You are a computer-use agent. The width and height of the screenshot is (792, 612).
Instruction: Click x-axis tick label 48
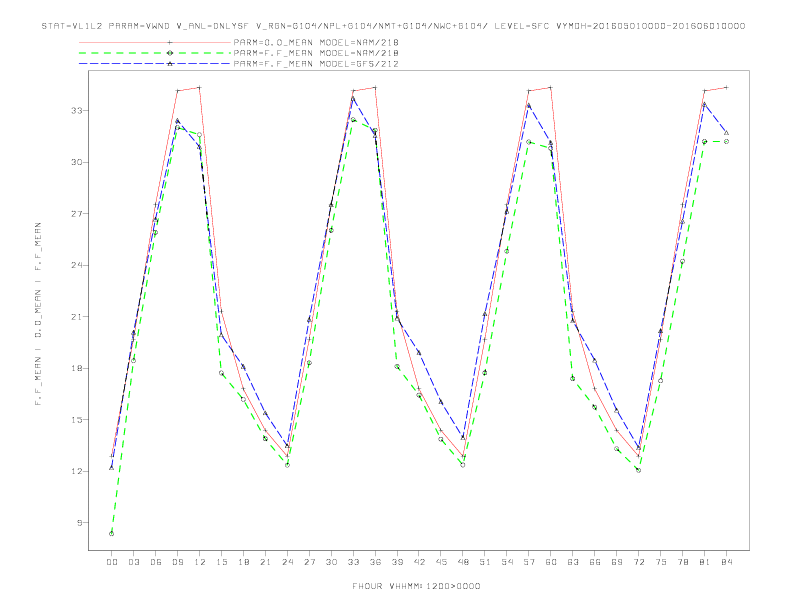[x=463, y=562]
